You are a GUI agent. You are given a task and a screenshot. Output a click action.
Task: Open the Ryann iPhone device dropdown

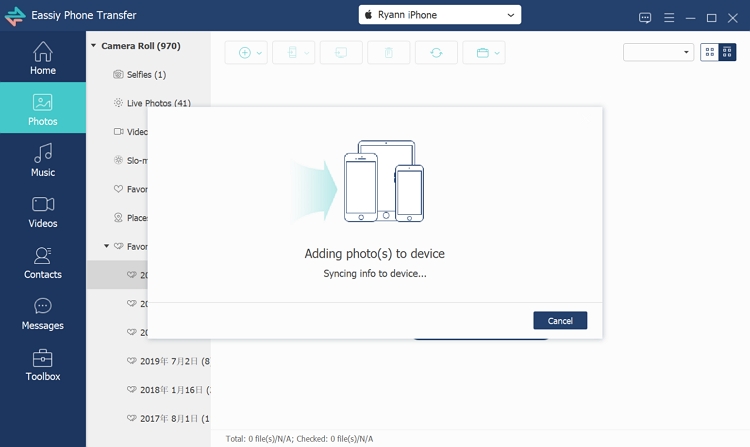pos(440,15)
